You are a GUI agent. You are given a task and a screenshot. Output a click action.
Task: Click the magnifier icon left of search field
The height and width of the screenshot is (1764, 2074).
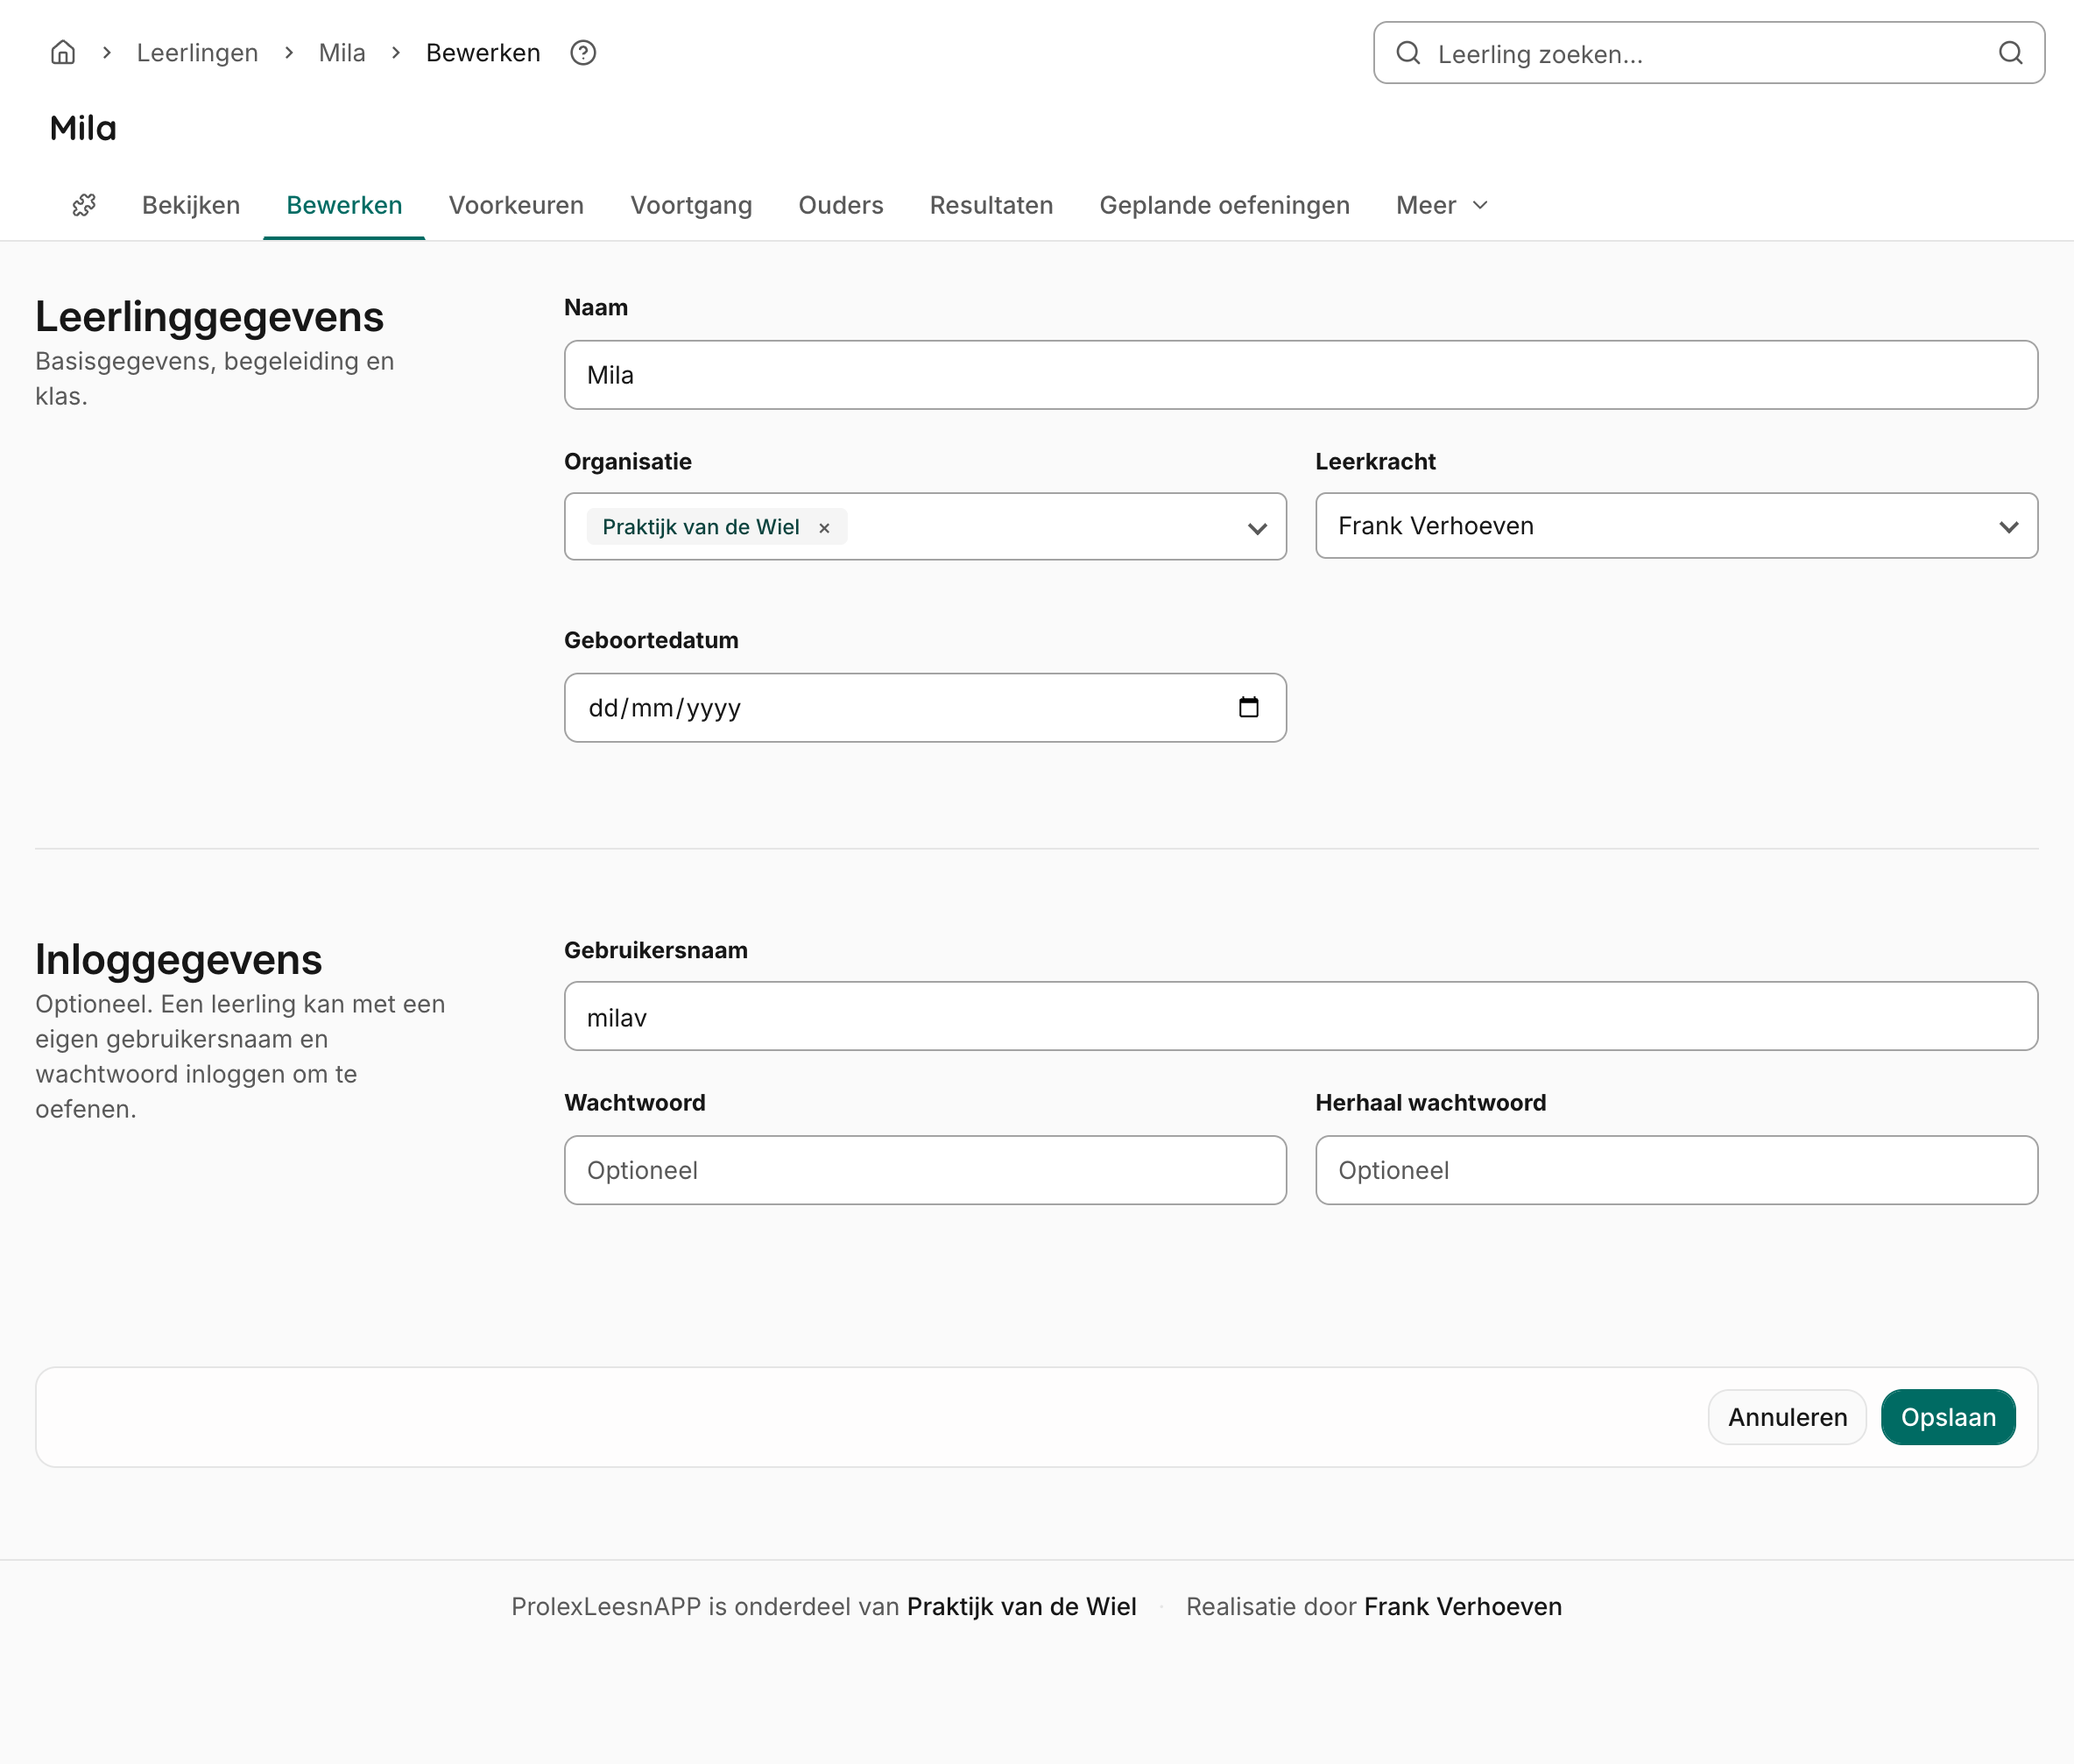(x=1408, y=53)
